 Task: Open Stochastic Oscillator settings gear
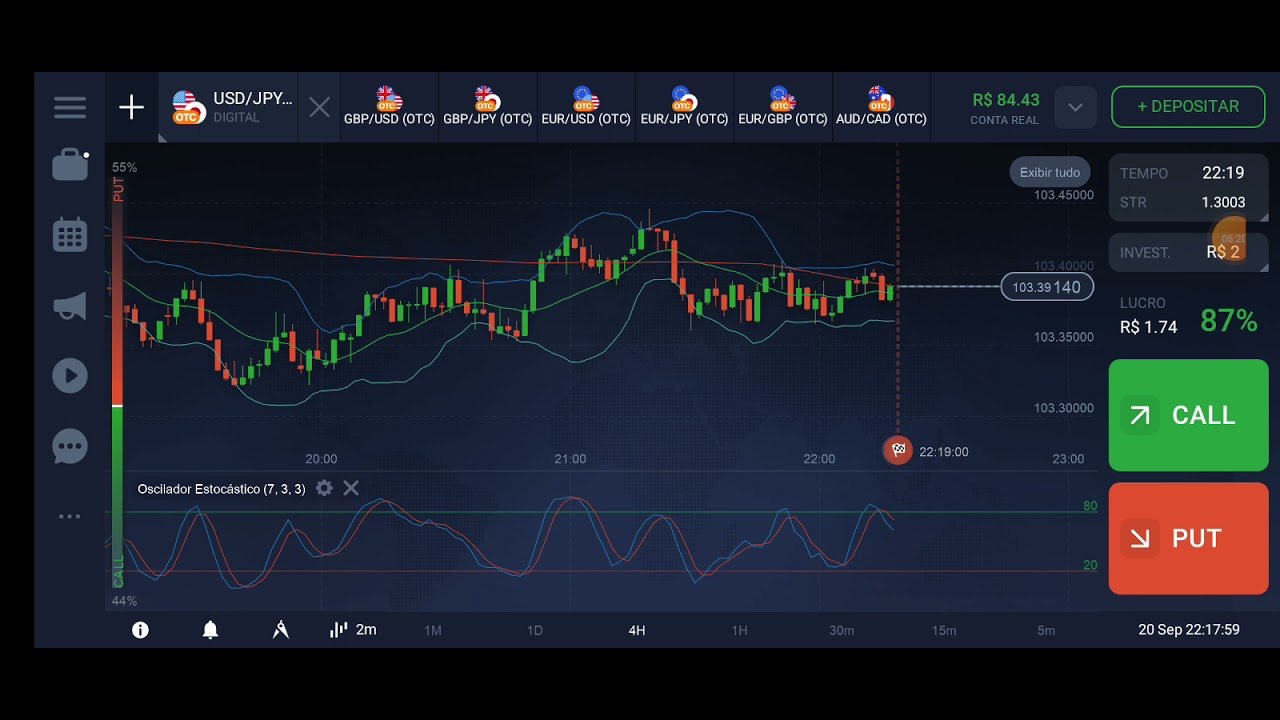click(x=324, y=488)
